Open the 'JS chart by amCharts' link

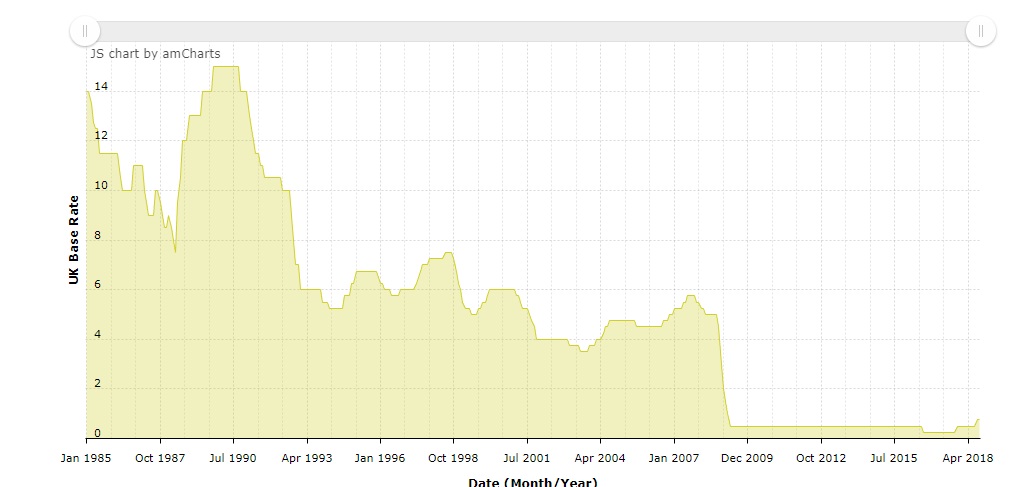pyautogui.click(x=154, y=54)
